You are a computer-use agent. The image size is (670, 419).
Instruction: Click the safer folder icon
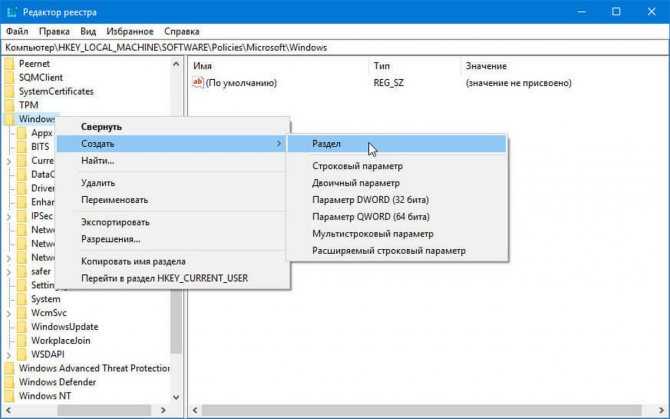pyautogui.click(x=22, y=271)
